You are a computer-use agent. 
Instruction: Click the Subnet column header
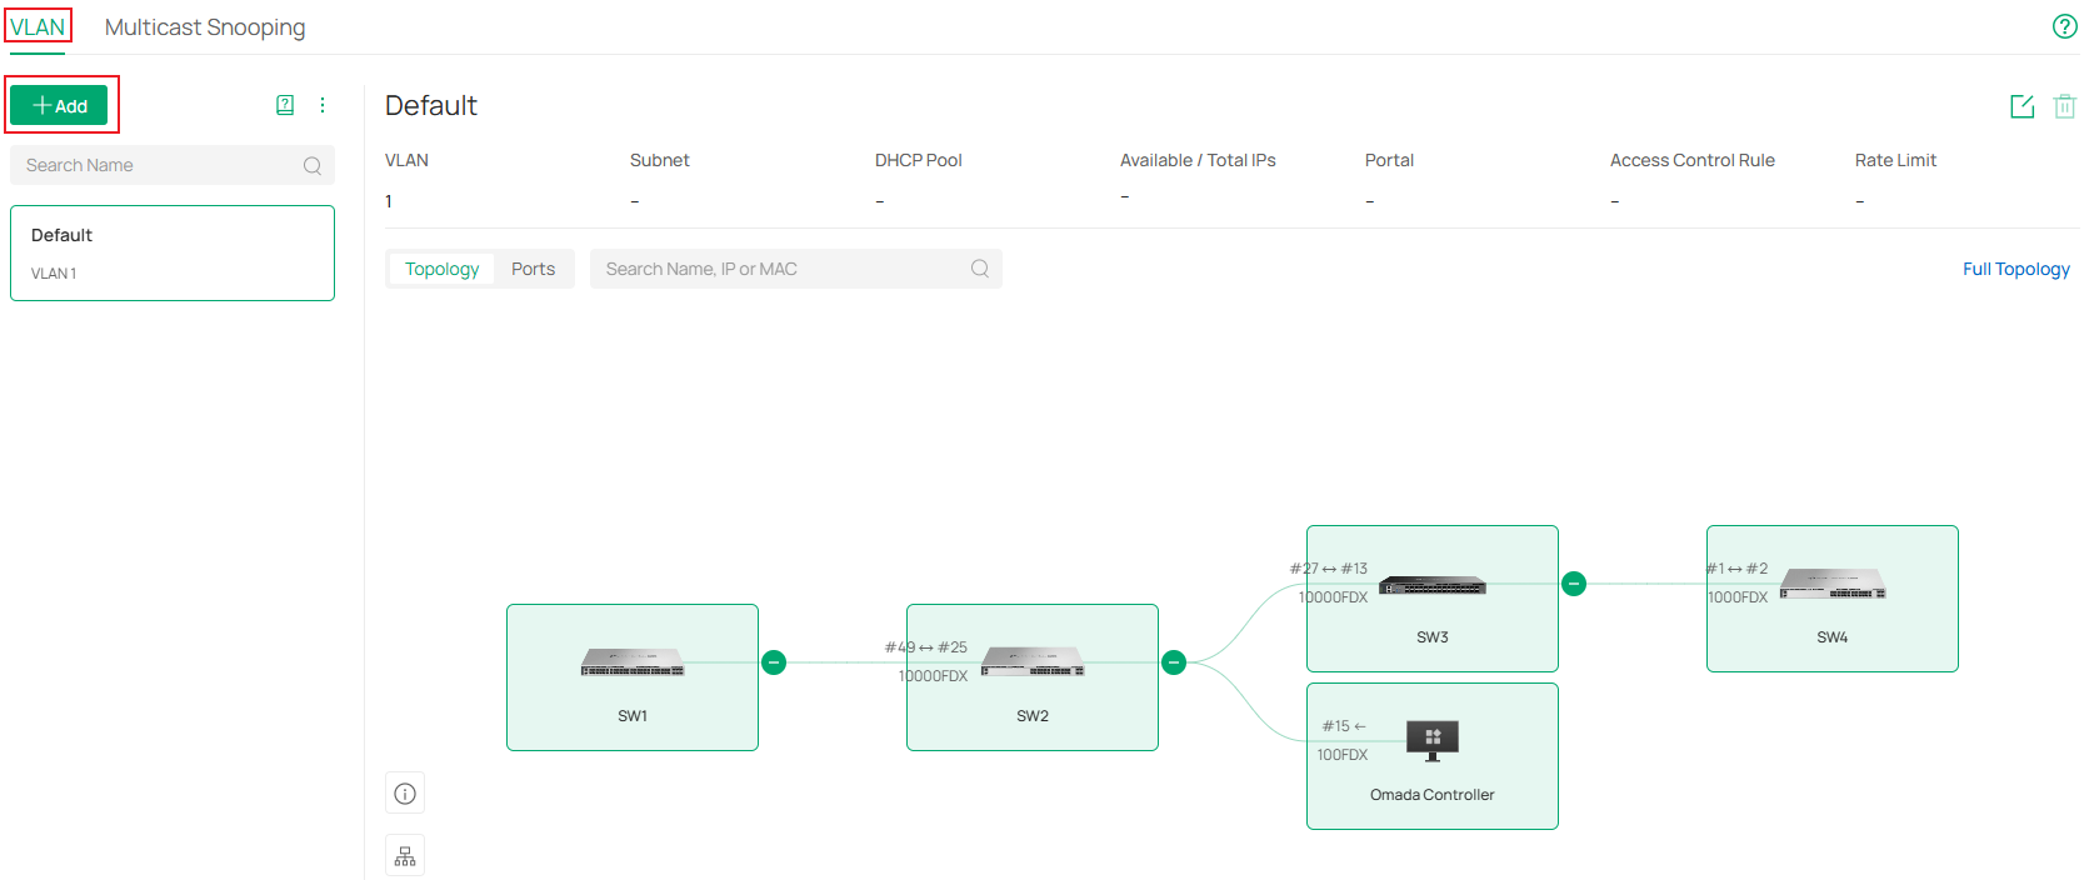659,160
